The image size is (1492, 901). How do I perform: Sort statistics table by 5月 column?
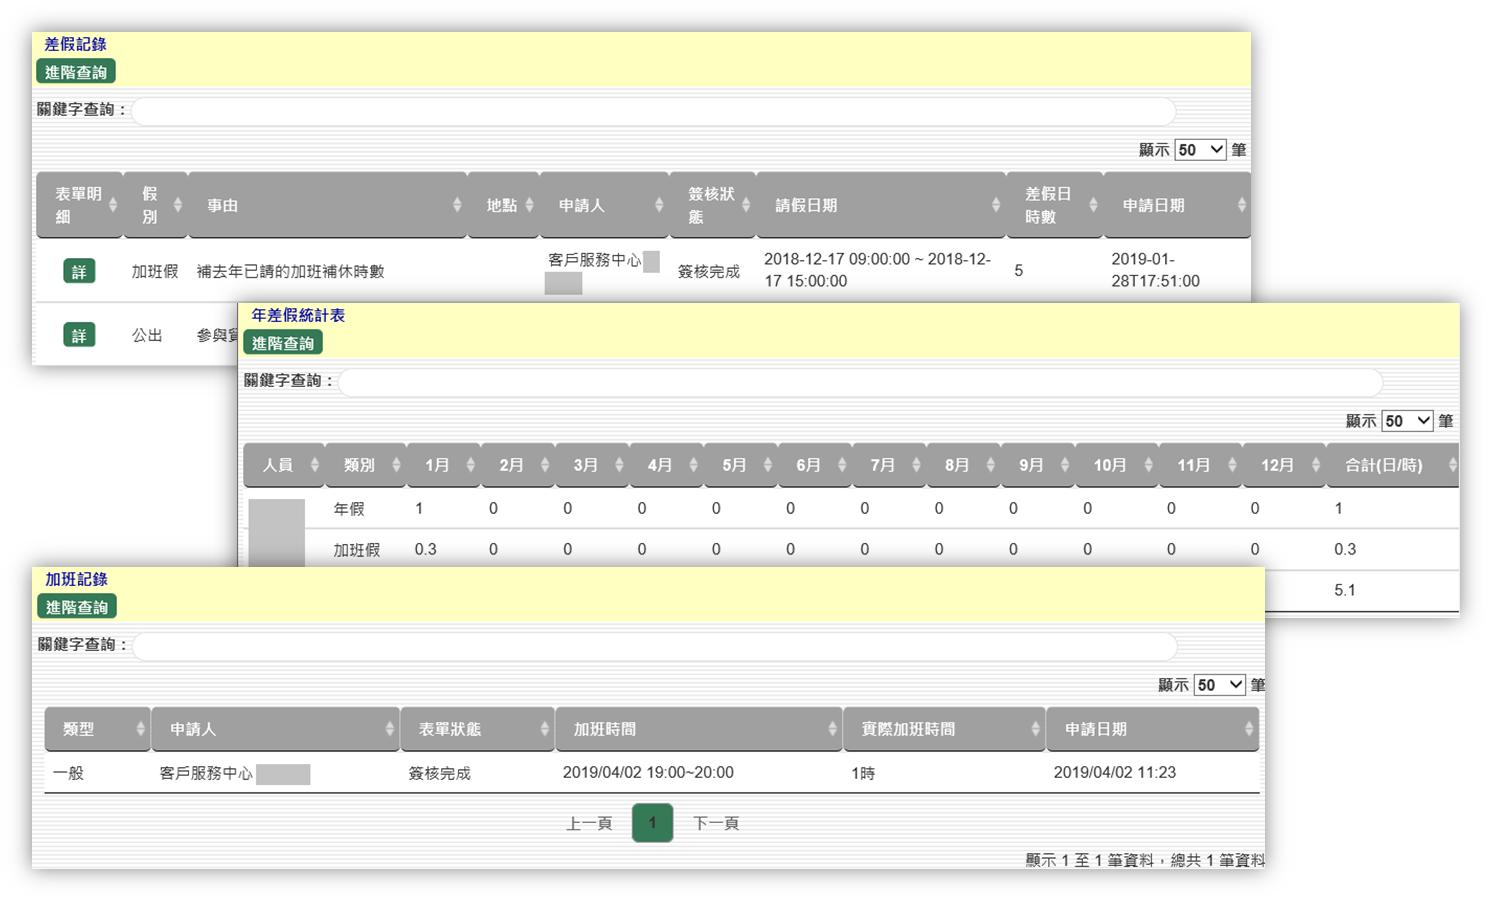click(740, 465)
